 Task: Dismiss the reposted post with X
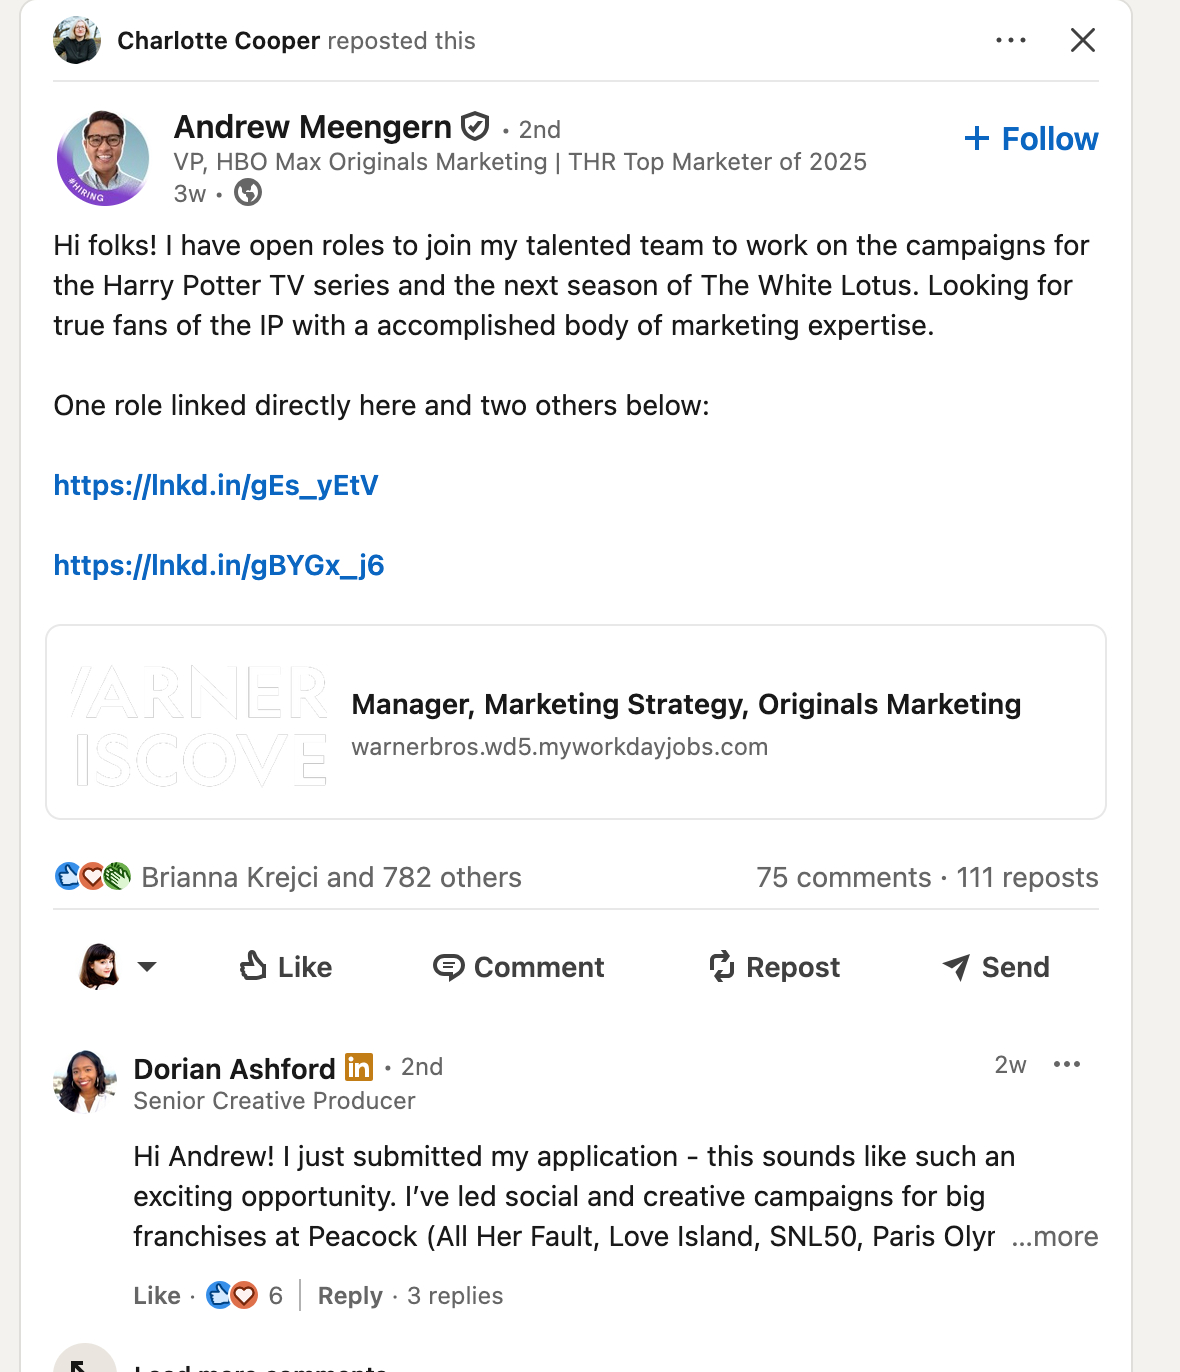click(1082, 41)
